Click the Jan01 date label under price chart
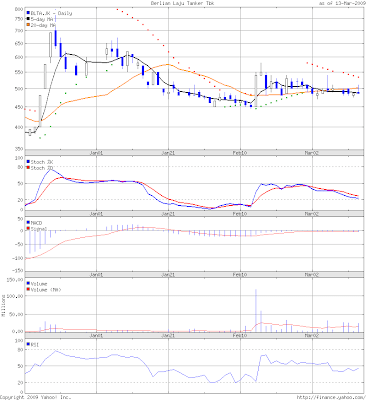The width and height of the screenshot is (366, 400). coord(97,152)
